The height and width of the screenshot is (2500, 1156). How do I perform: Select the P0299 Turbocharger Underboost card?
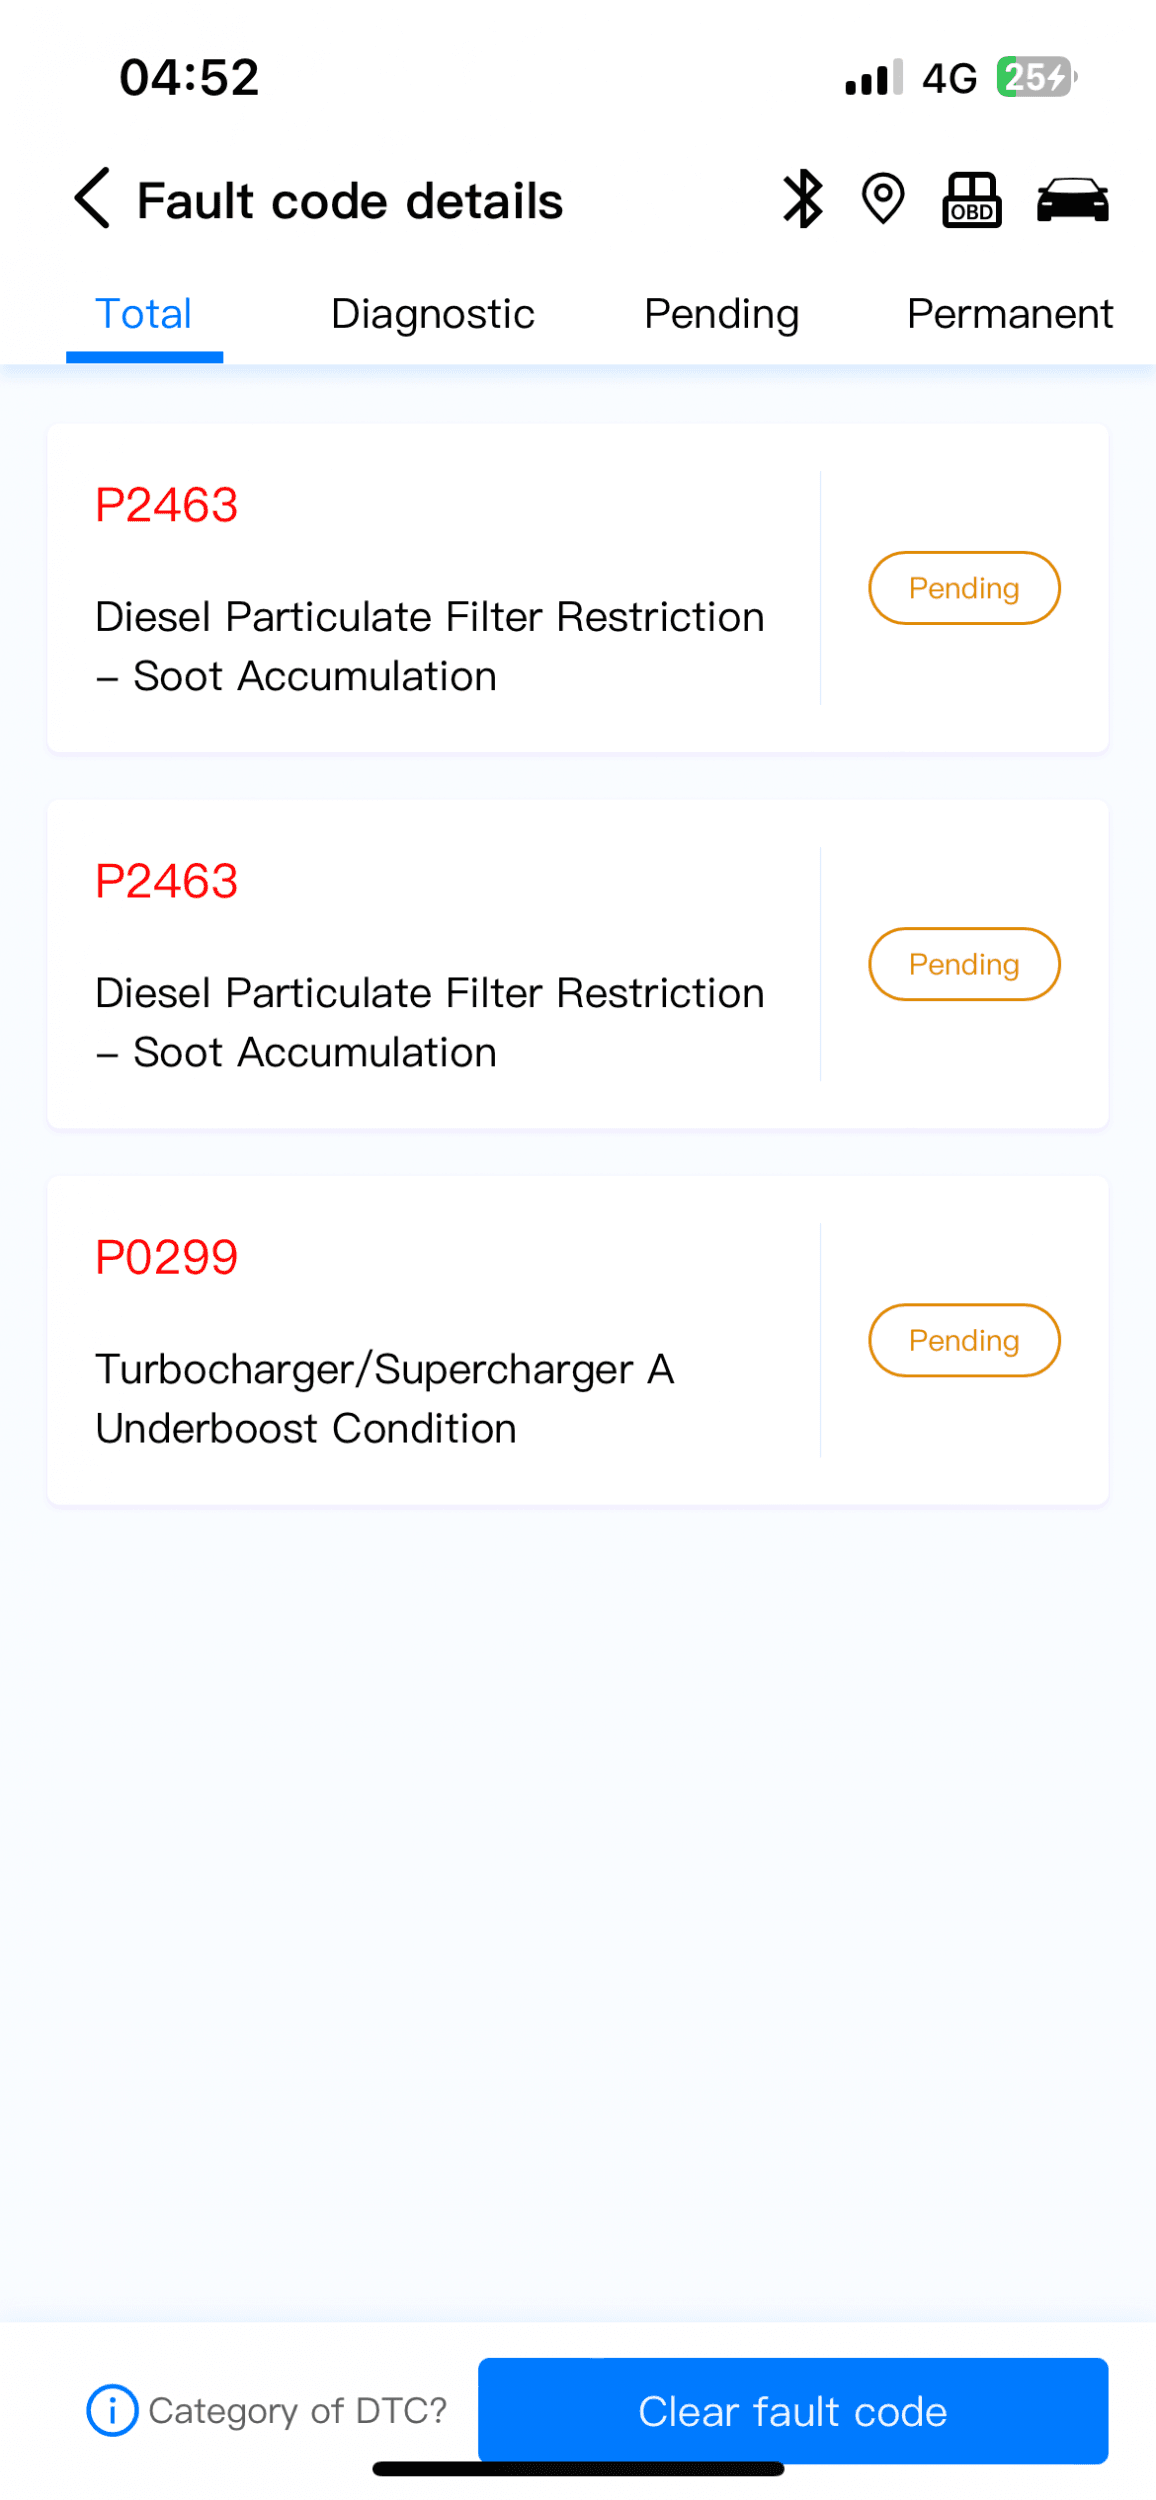point(430,1340)
